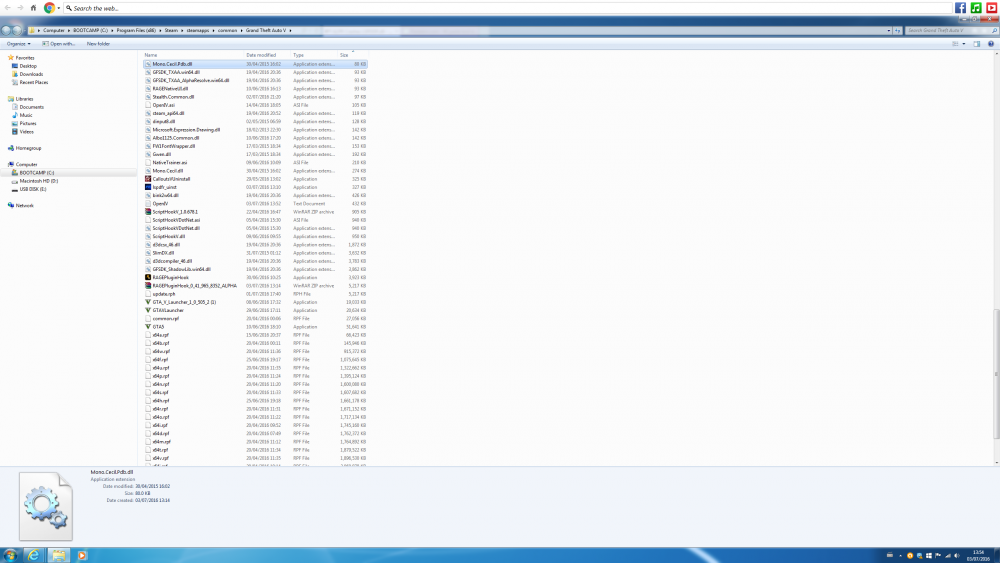Click the red YouTube icon in top bar
Image resolution: width=1000 pixels, height=563 pixels.
(992, 8)
